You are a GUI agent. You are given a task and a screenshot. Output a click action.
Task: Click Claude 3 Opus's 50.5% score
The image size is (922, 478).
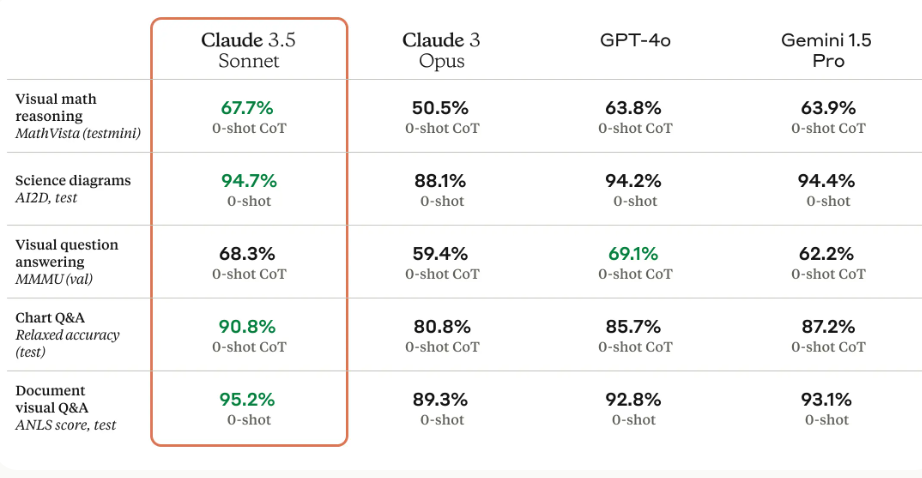coord(441,108)
